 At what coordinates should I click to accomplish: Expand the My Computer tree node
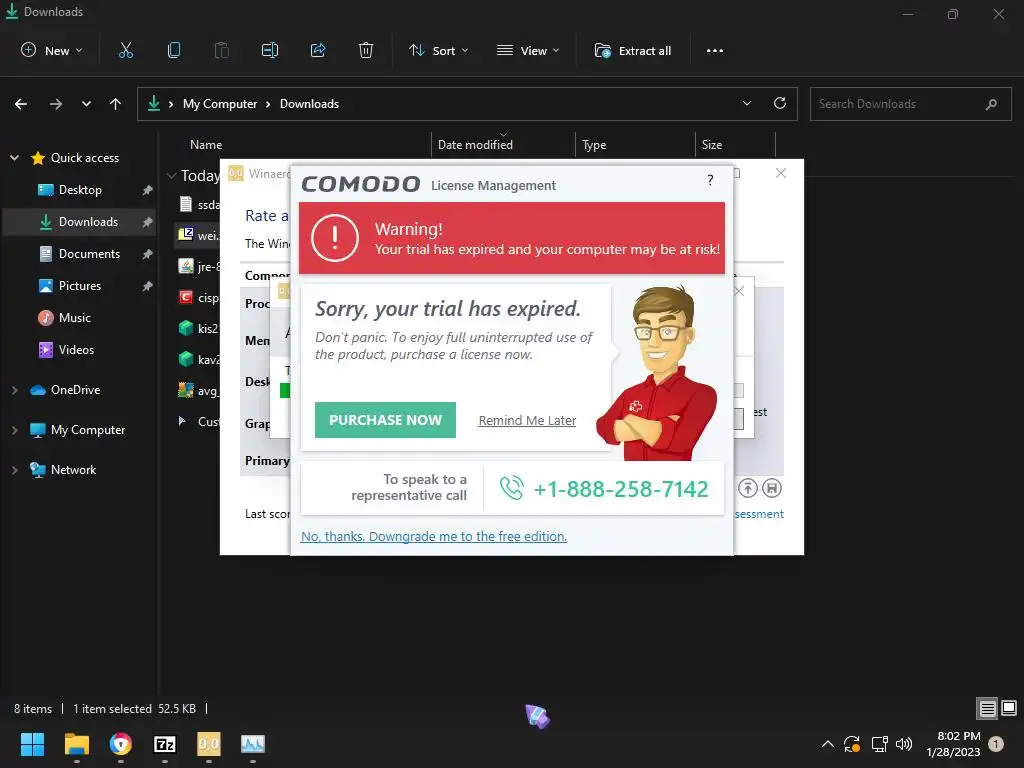[14, 430]
